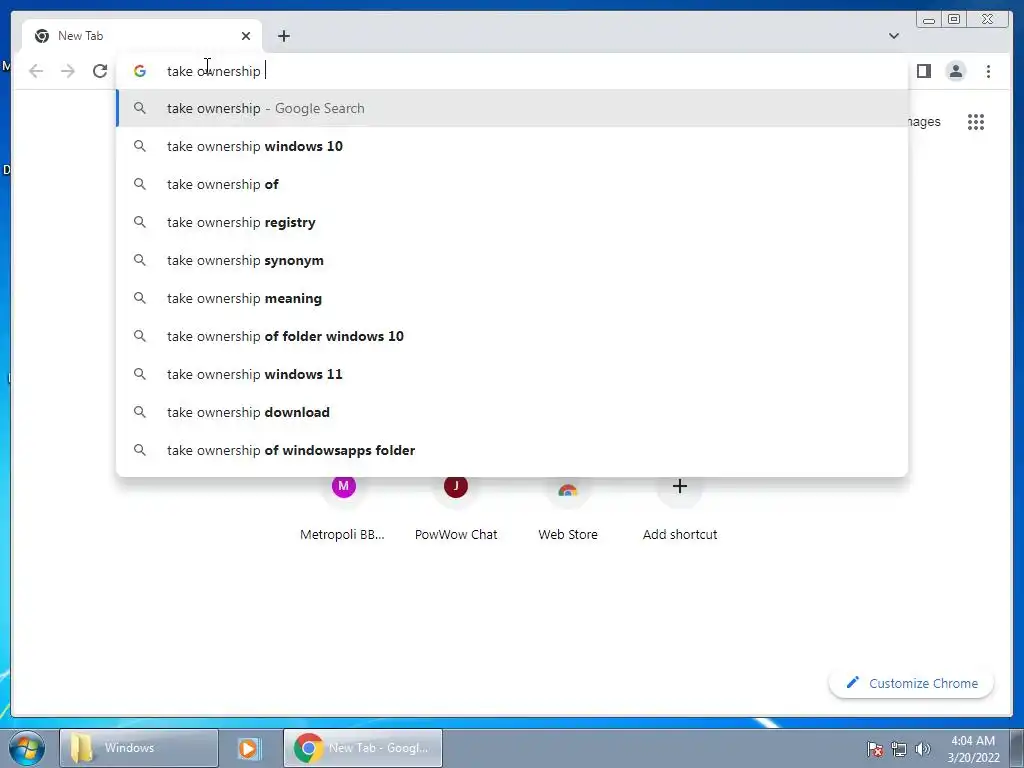Click search icon beside 'synonym' suggestion

click(140, 260)
